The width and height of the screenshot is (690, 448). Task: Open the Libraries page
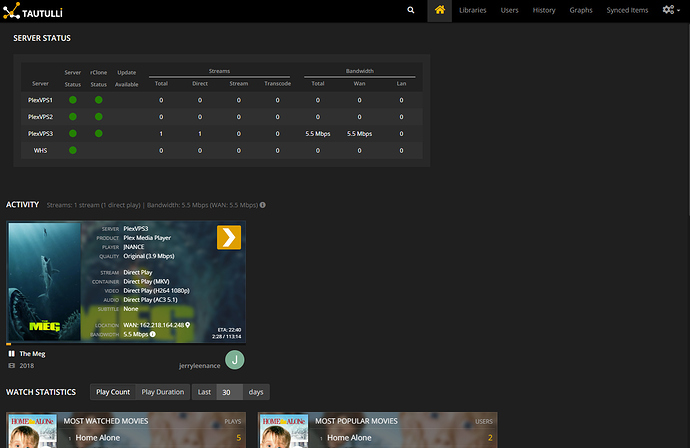[x=473, y=10]
